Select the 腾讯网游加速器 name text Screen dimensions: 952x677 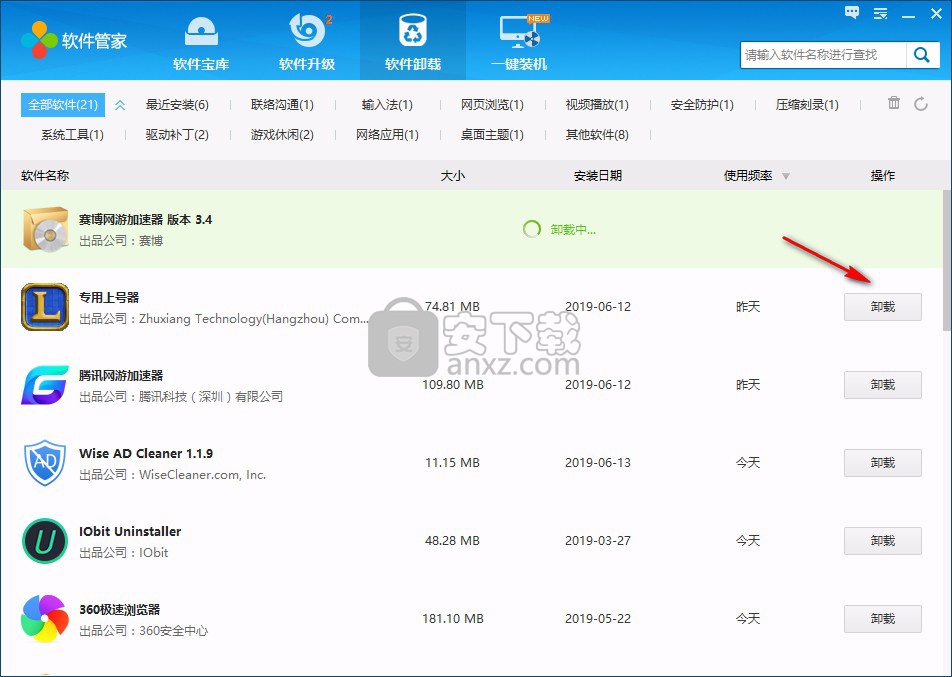[121, 375]
